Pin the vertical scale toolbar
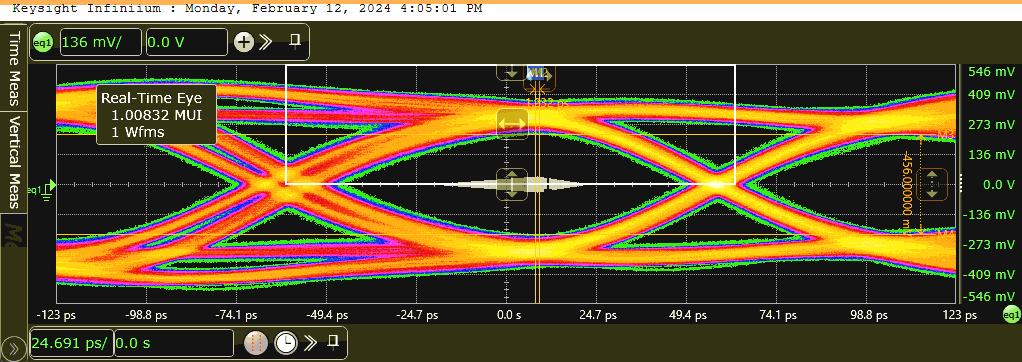The height and width of the screenshot is (362, 1022). click(295, 42)
